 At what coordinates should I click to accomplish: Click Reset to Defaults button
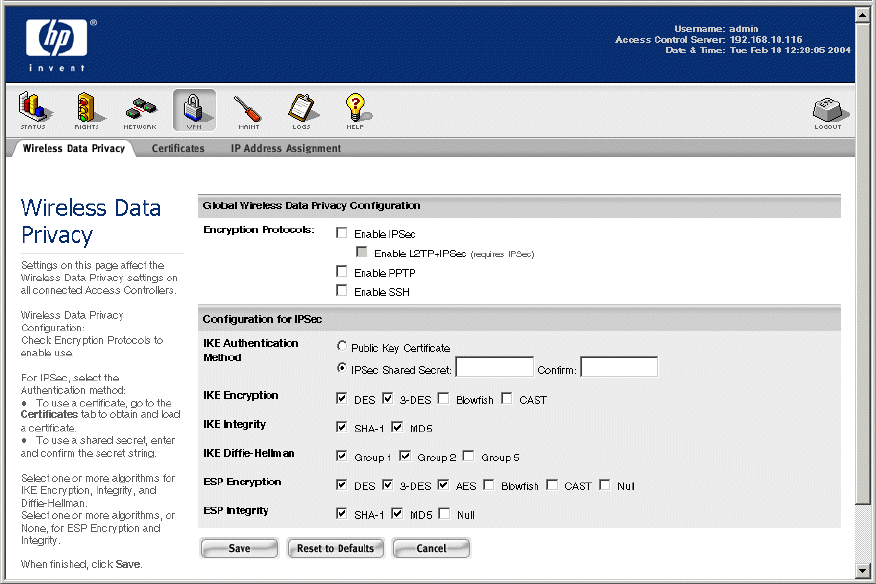[x=335, y=548]
